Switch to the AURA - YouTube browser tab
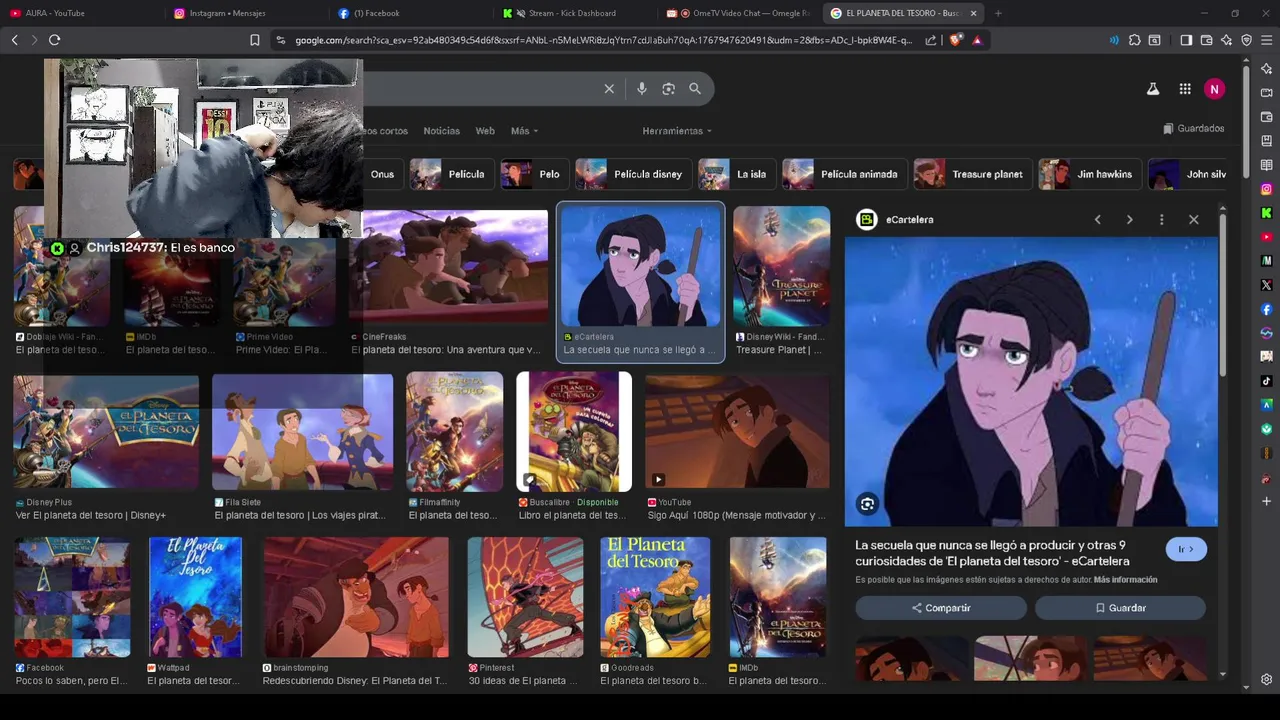1280x720 pixels. 83,13
